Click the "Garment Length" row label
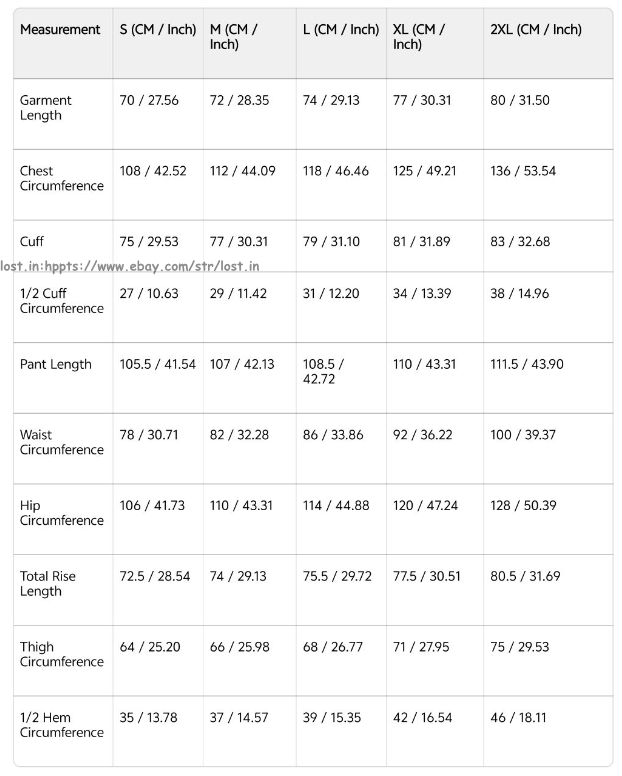Viewport: 622px width, 776px height. (46, 108)
